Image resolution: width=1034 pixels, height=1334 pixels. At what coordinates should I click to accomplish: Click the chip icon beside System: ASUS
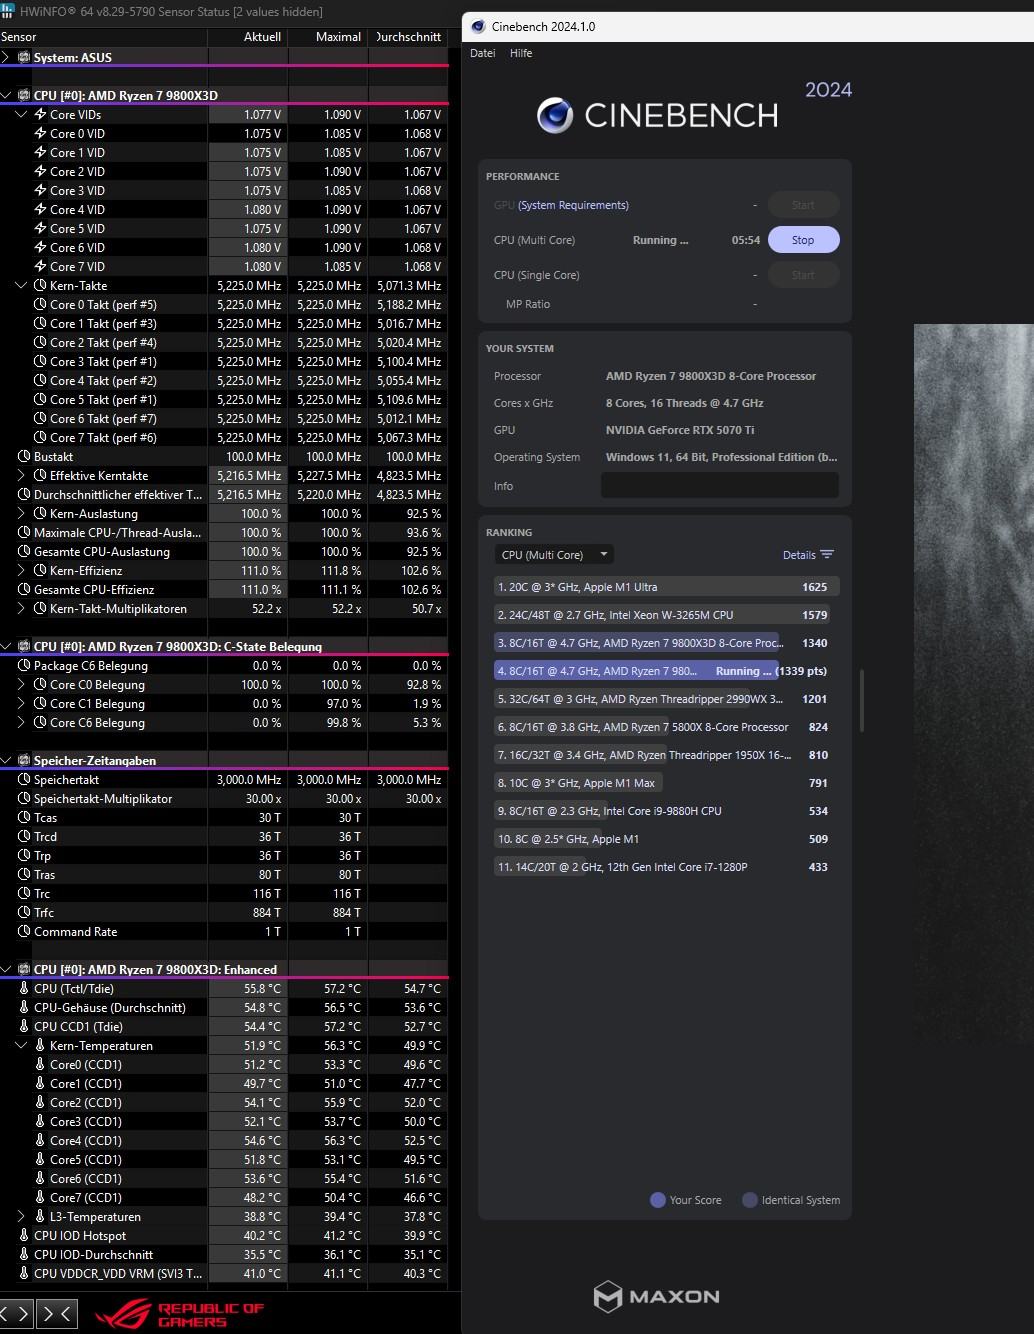coord(24,58)
